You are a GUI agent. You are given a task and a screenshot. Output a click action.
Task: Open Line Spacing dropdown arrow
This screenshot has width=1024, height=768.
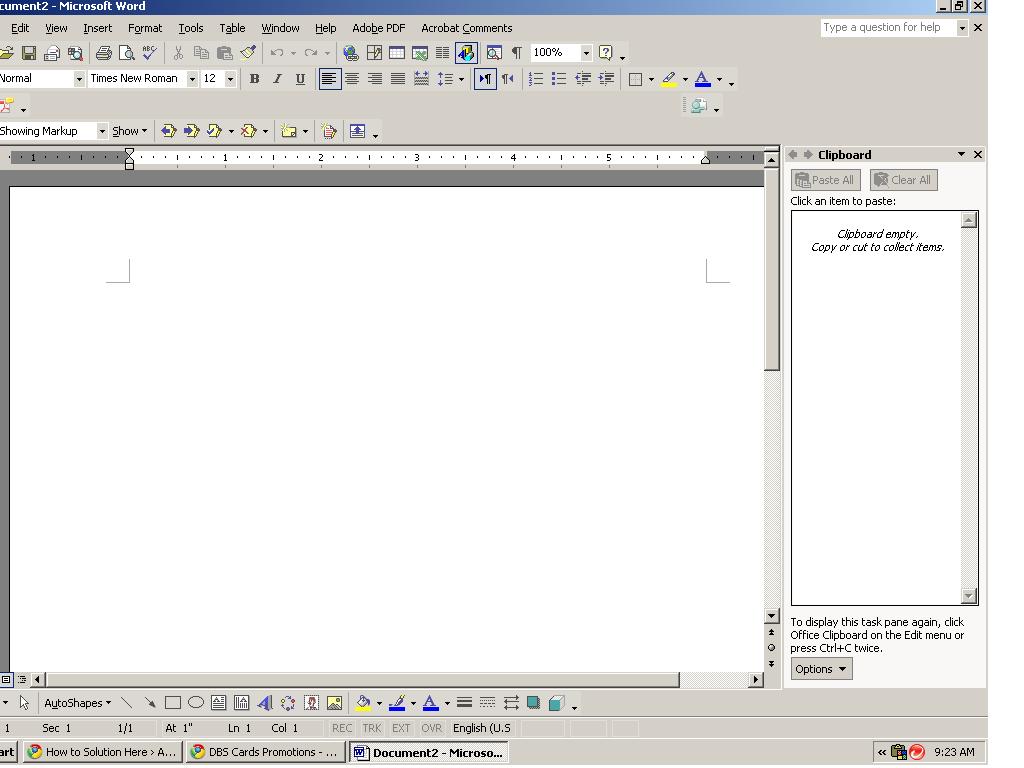pos(461,80)
